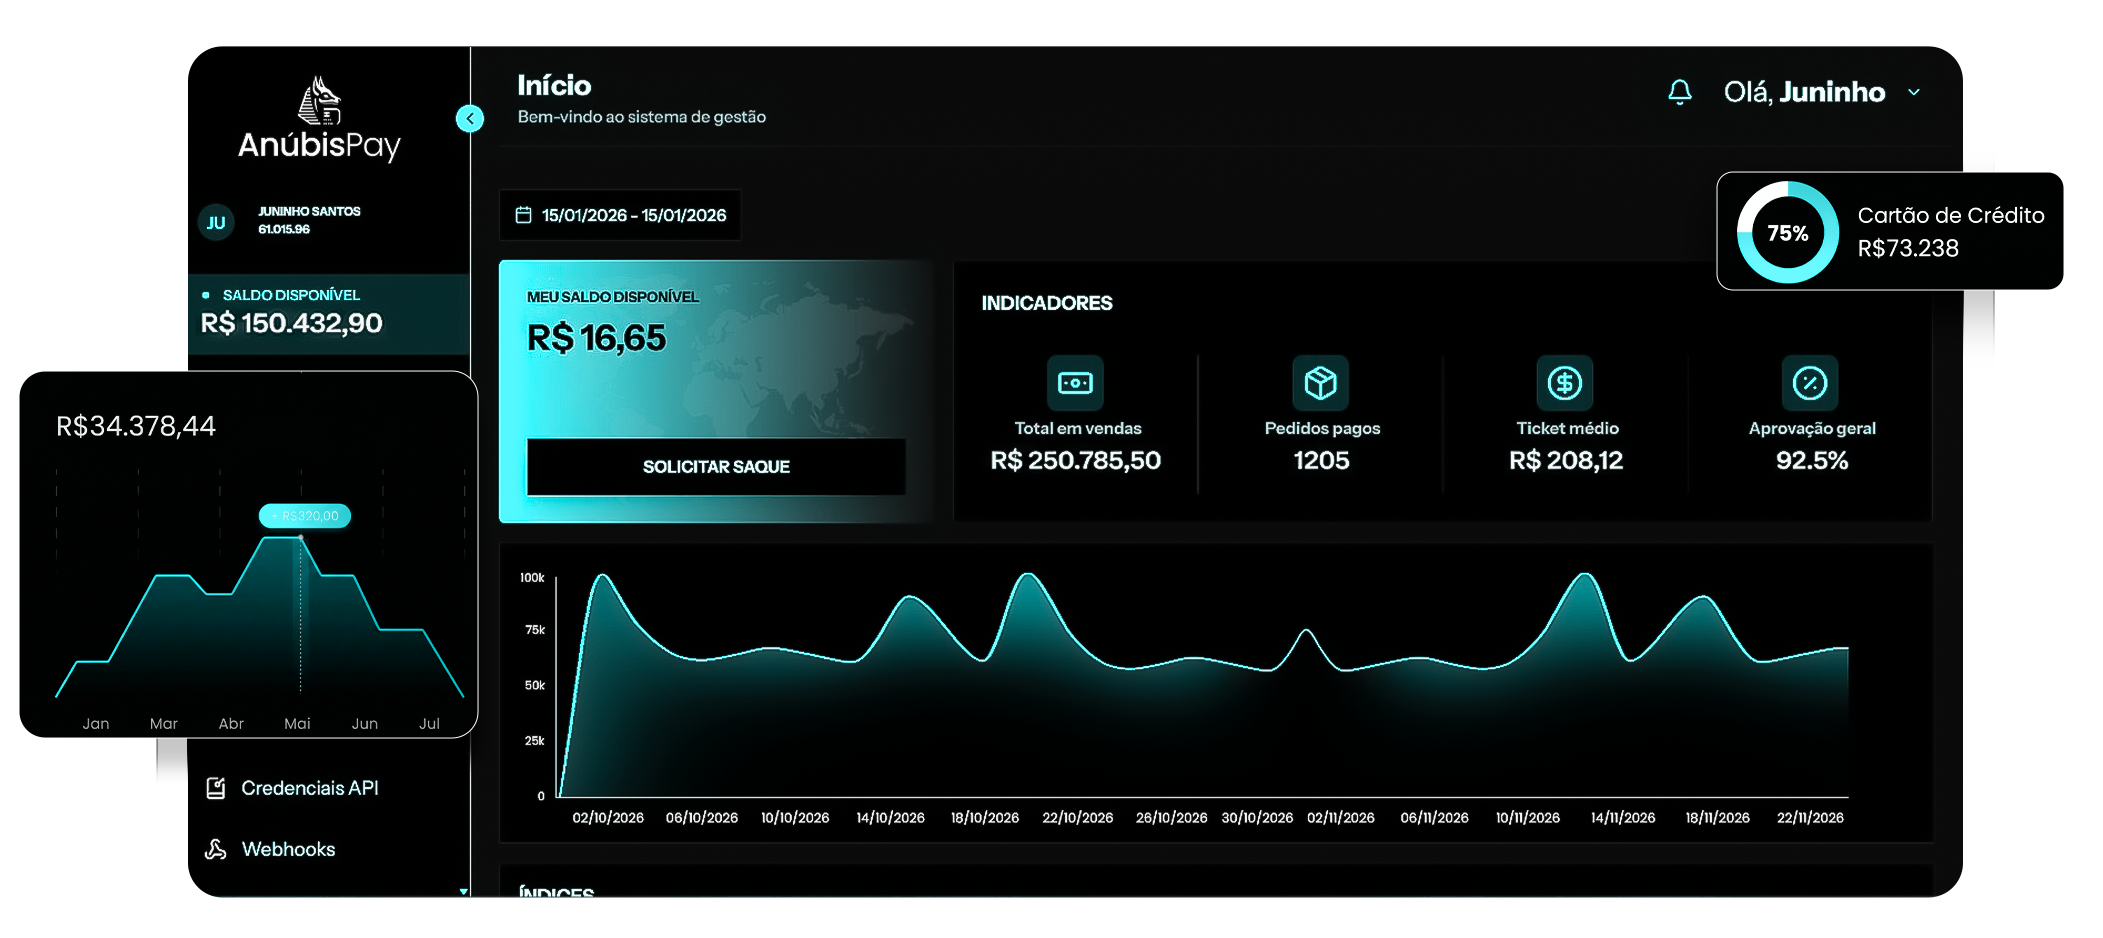Image resolution: width=2103 pixels, height=938 pixels.
Task: Click the SALDO DISPONÍVEL balance panel
Action: 328,313
